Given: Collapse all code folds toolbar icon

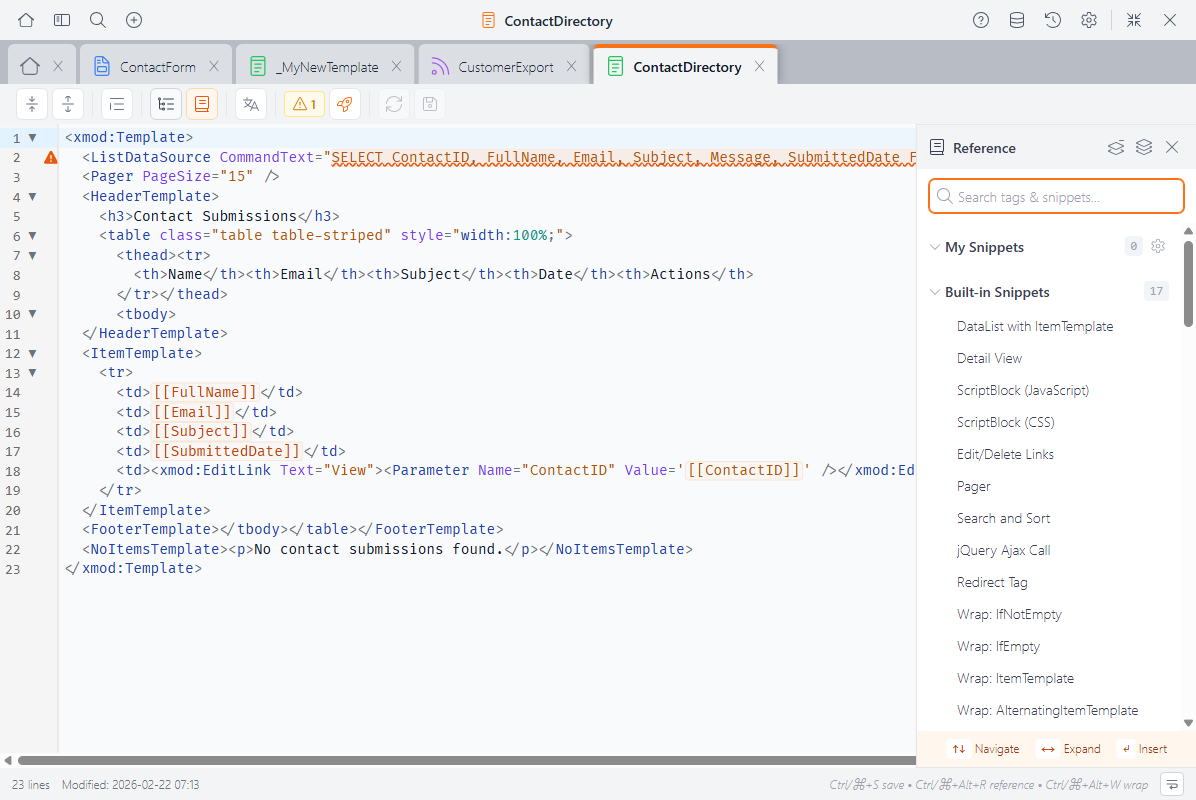Looking at the screenshot, I should coord(32,104).
